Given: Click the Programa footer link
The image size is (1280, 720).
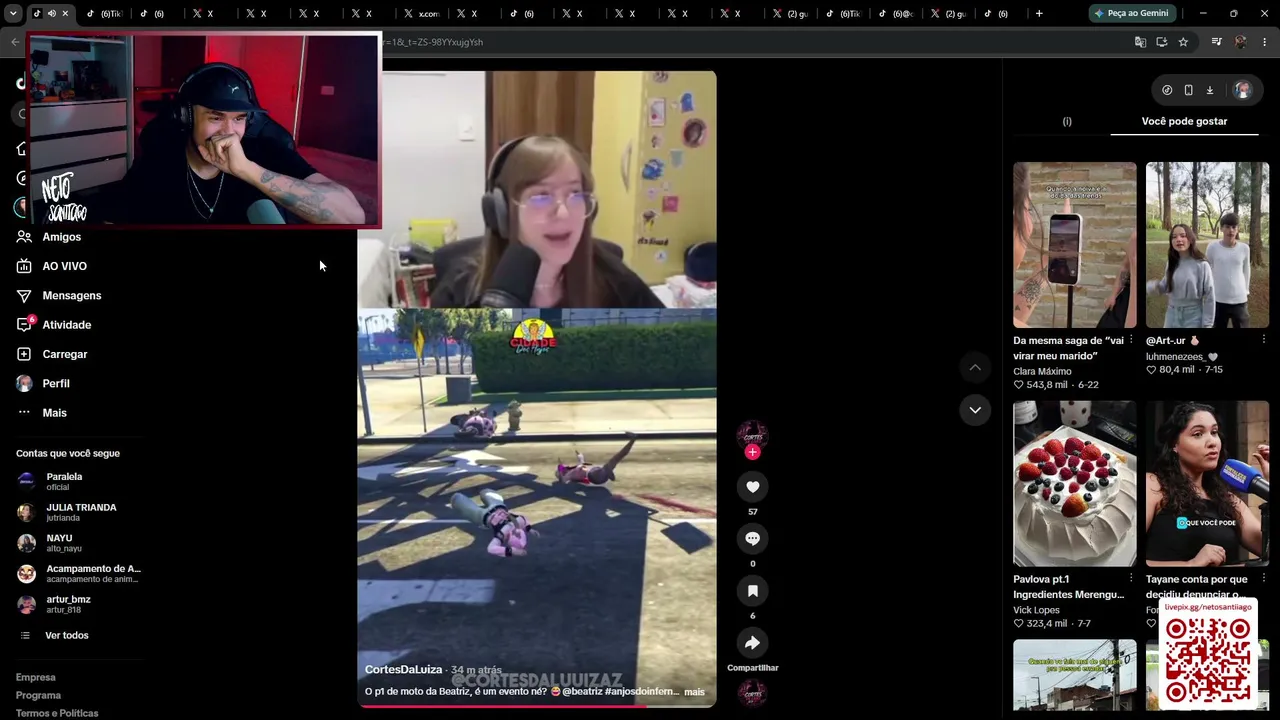Looking at the screenshot, I should 38,695.
